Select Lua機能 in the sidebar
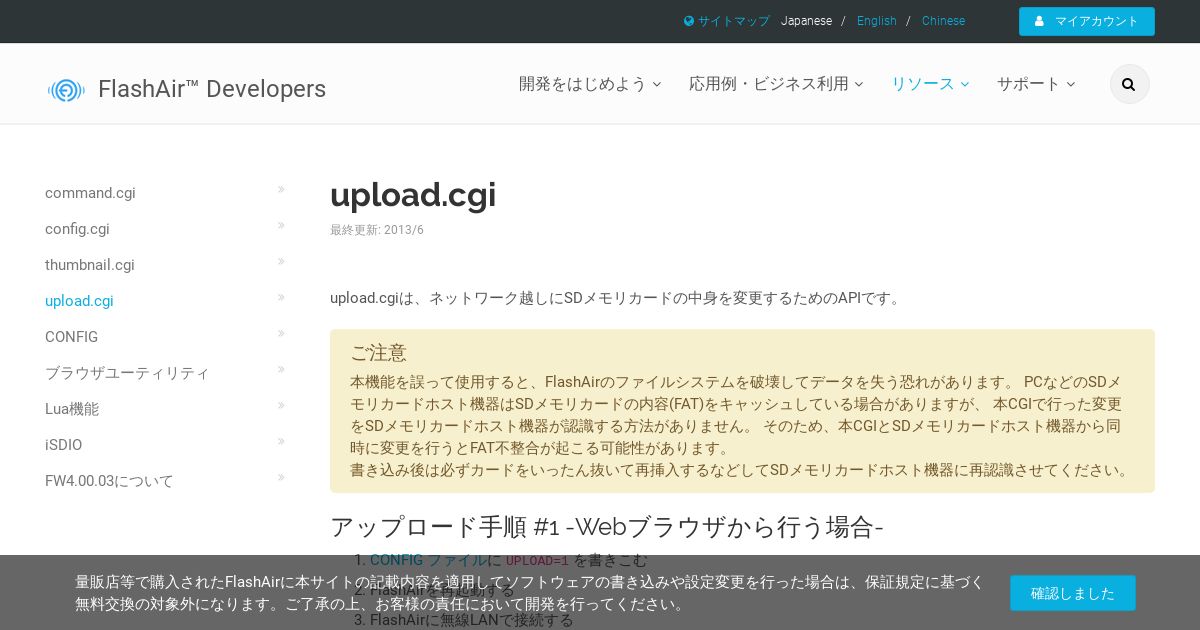The image size is (1200, 630). [72, 409]
